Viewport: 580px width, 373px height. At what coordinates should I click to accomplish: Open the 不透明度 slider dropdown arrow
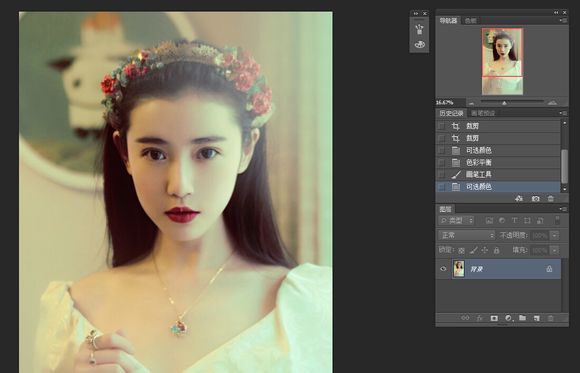(554, 235)
